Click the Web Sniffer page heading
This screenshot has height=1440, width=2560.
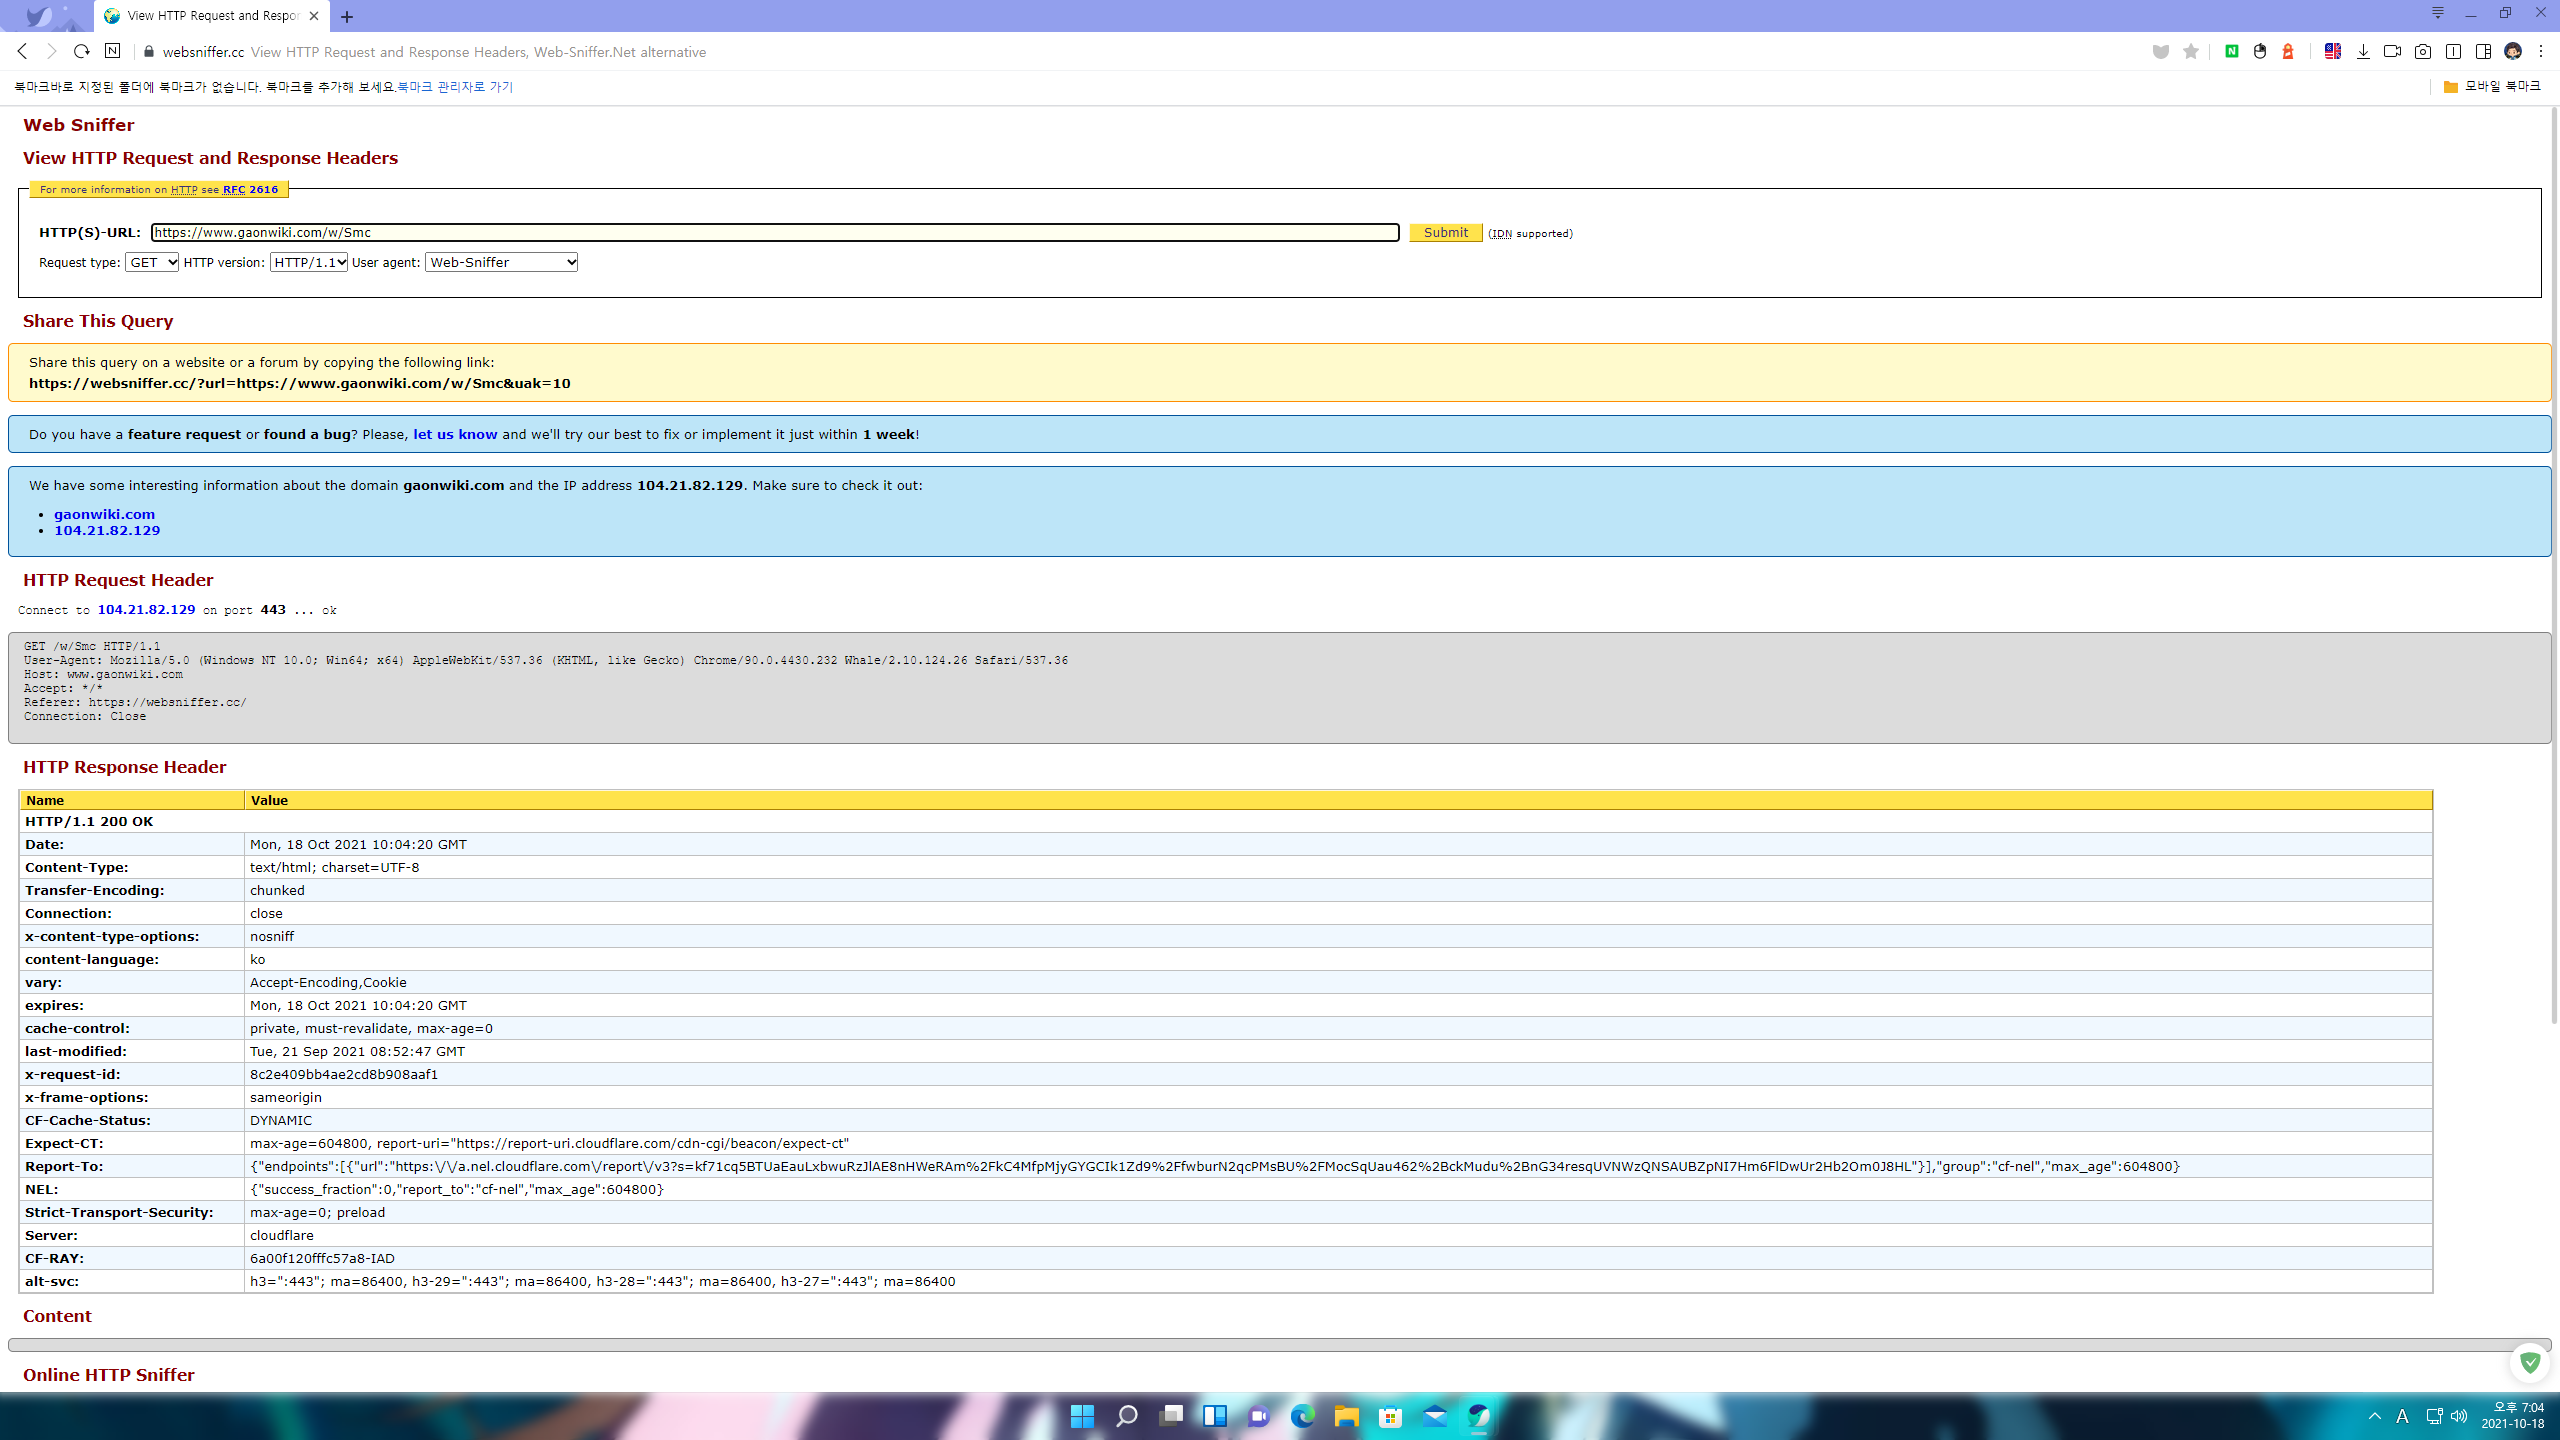(79, 125)
